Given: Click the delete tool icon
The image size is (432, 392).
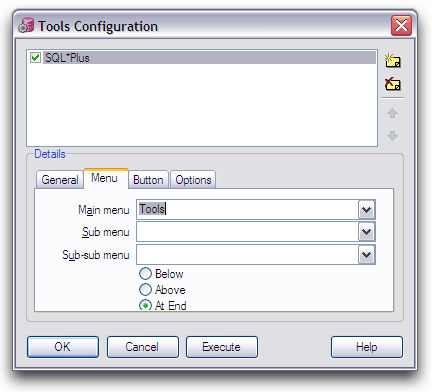Looking at the screenshot, I should pyautogui.click(x=393, y=84).
